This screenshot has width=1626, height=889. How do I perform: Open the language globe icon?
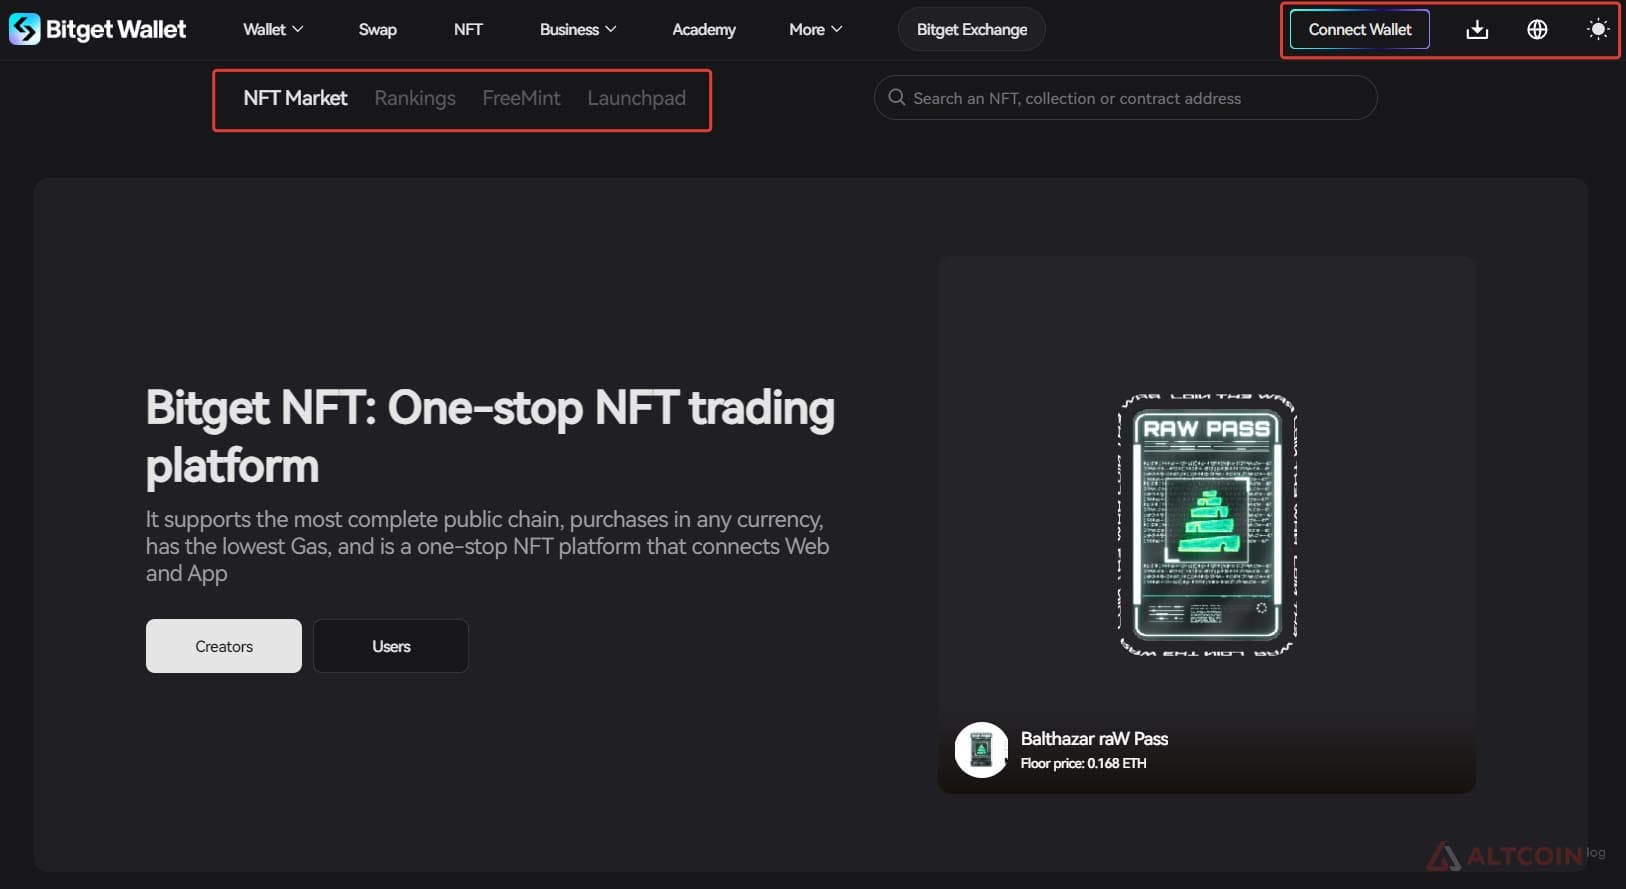click(x=1537, y=30)
